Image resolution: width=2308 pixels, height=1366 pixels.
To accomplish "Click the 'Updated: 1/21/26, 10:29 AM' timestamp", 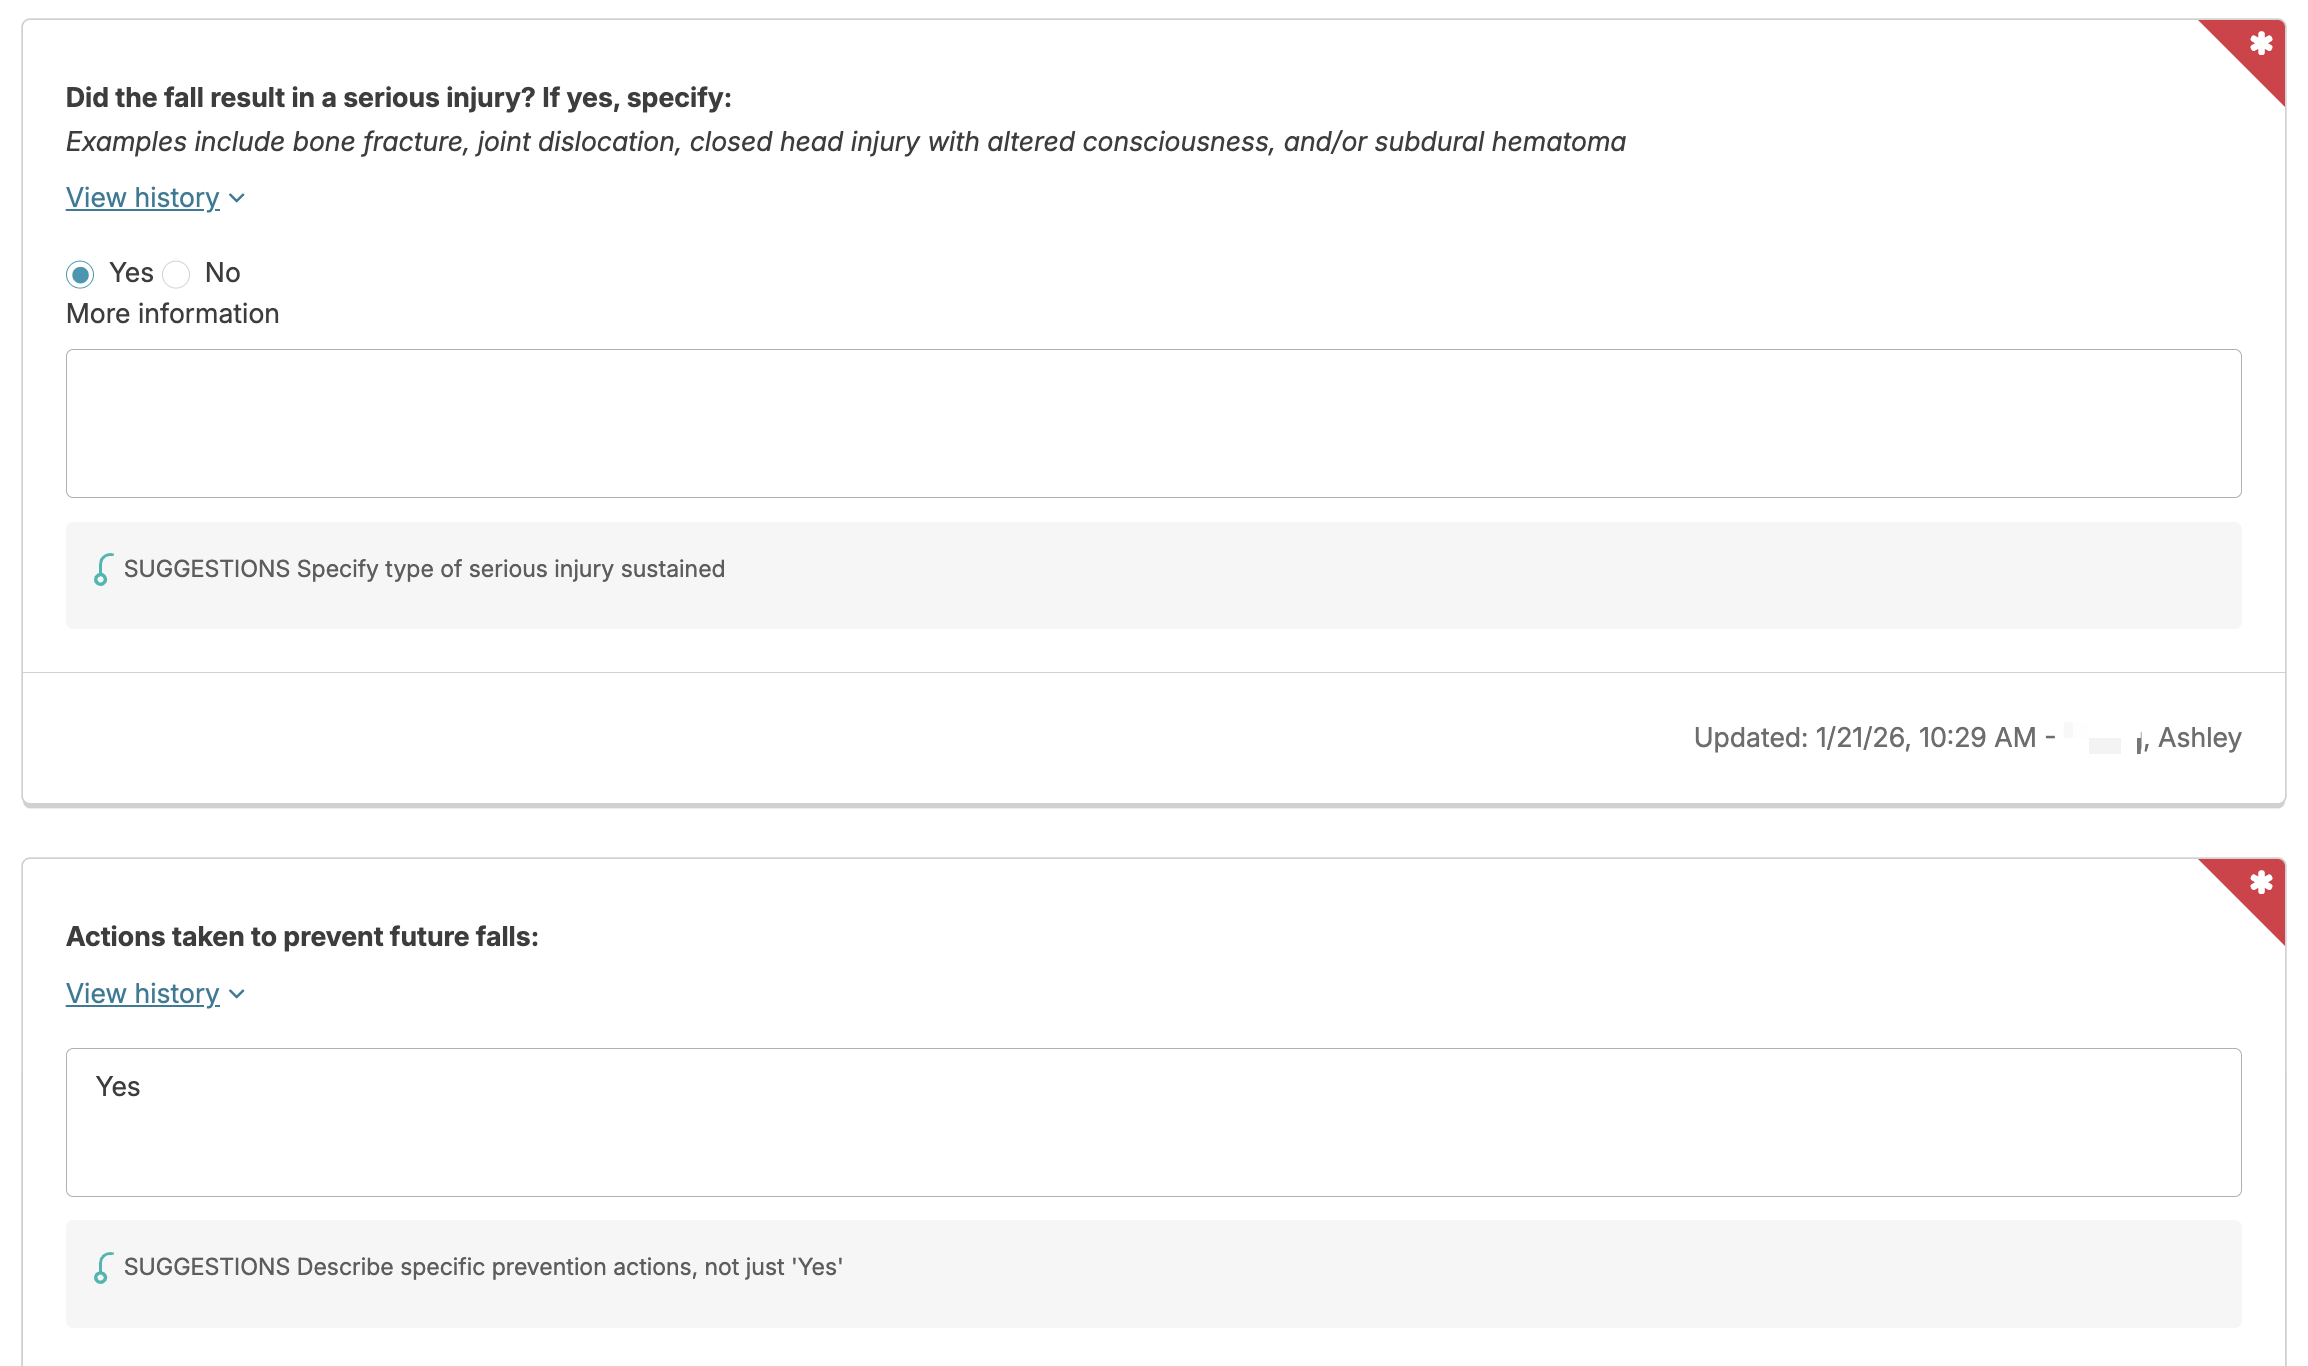I will pyautogui.click(x=1864, y=738).
